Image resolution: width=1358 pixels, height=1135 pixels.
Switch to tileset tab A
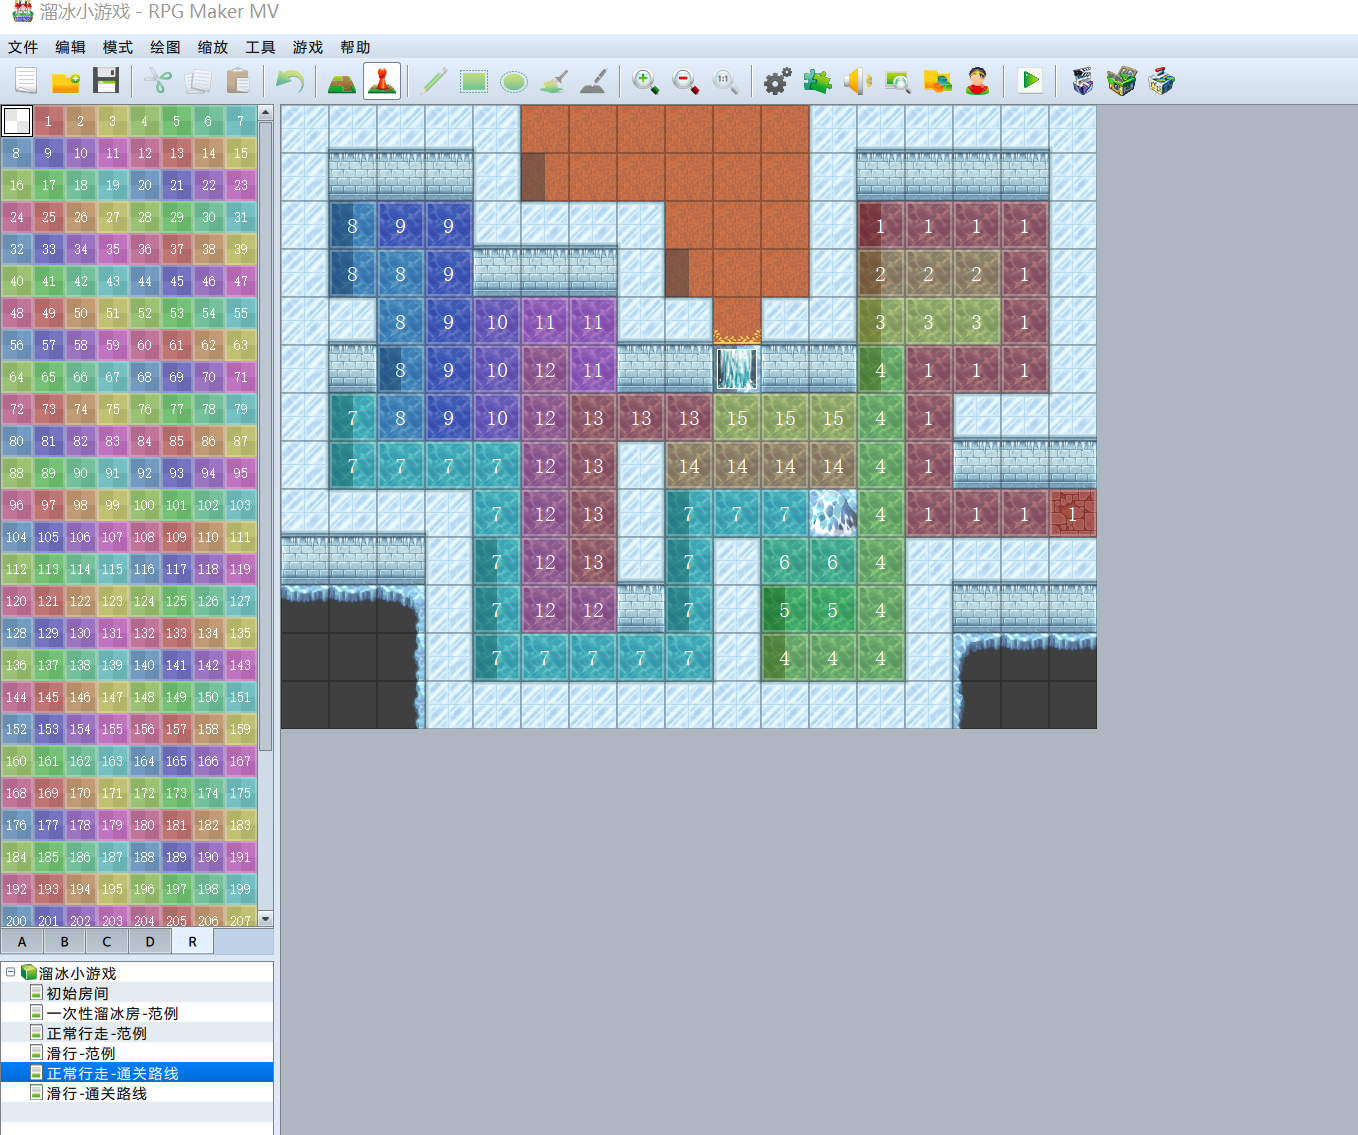pos(22,942)
